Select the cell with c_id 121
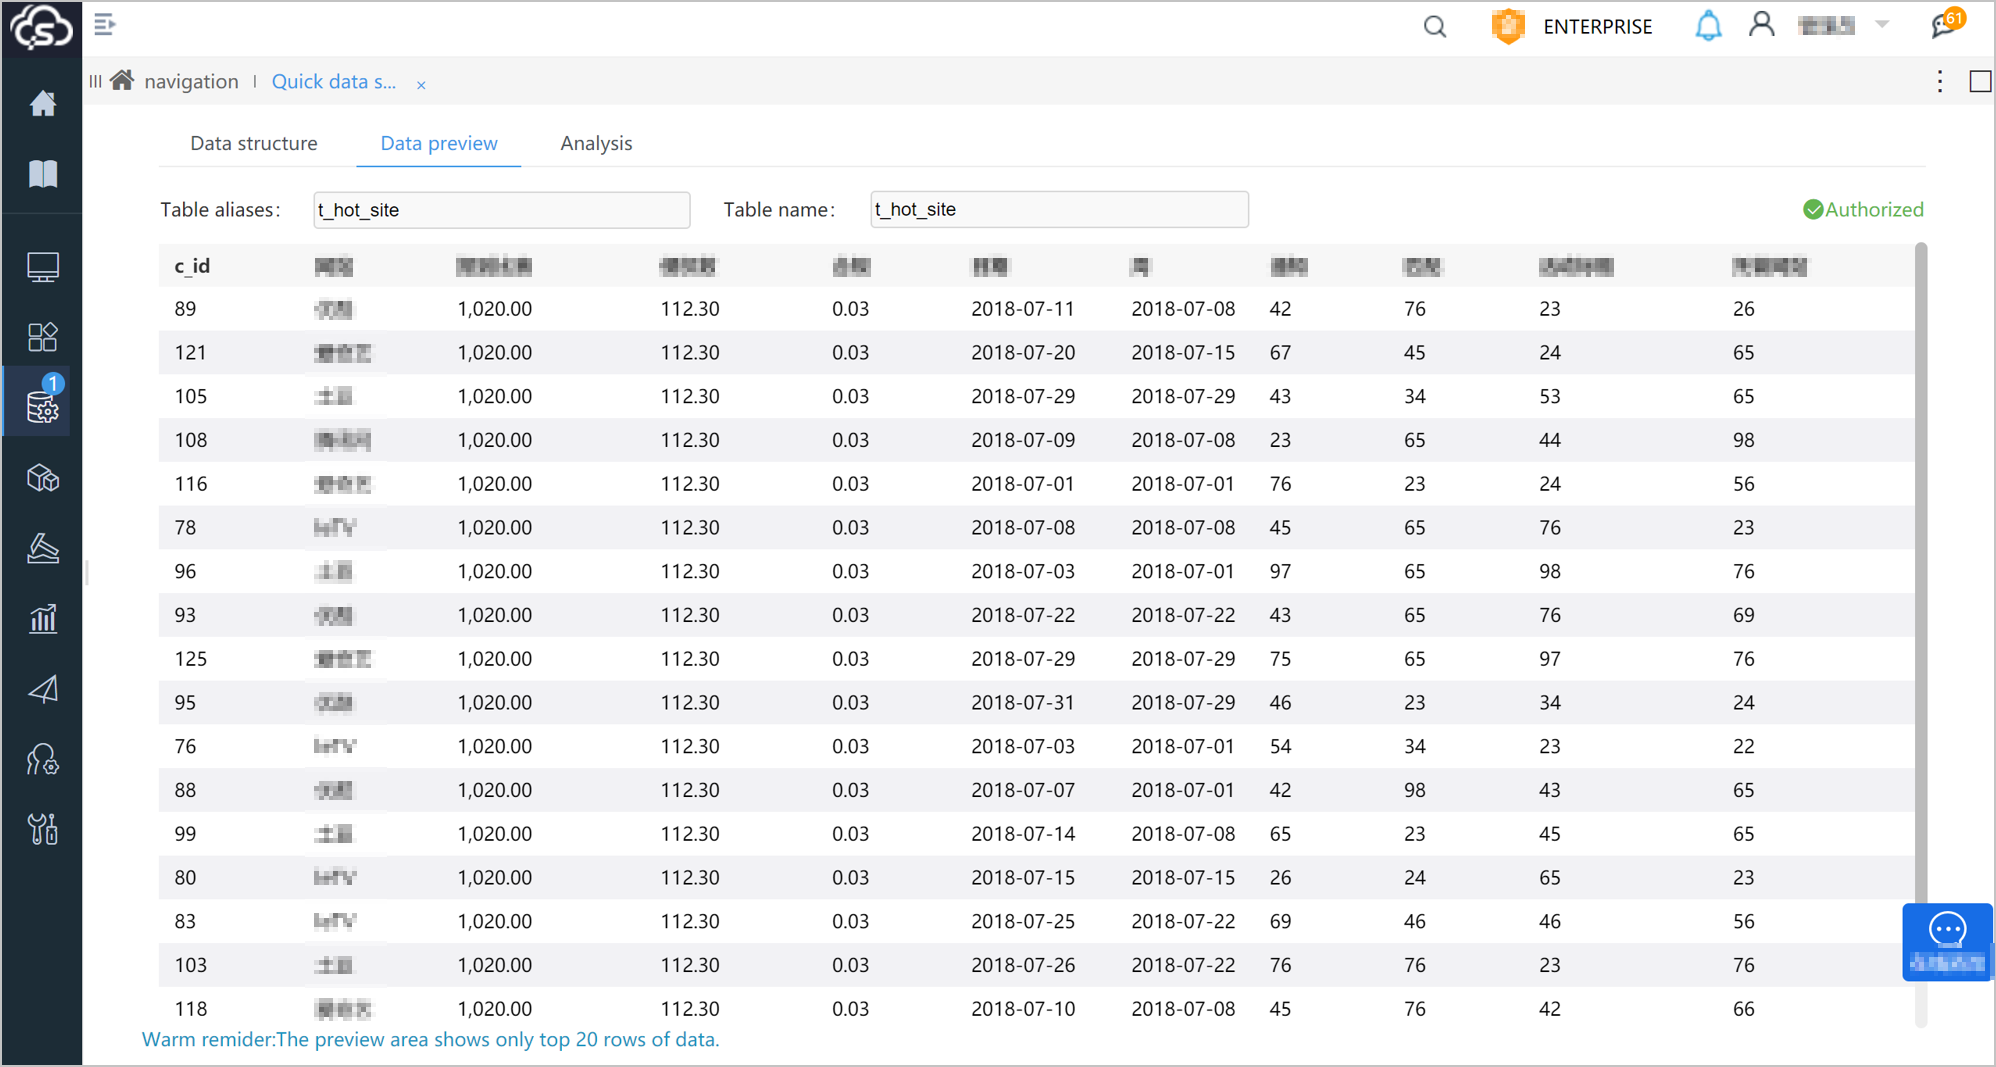1996x1067 pixels. (190, 353)
